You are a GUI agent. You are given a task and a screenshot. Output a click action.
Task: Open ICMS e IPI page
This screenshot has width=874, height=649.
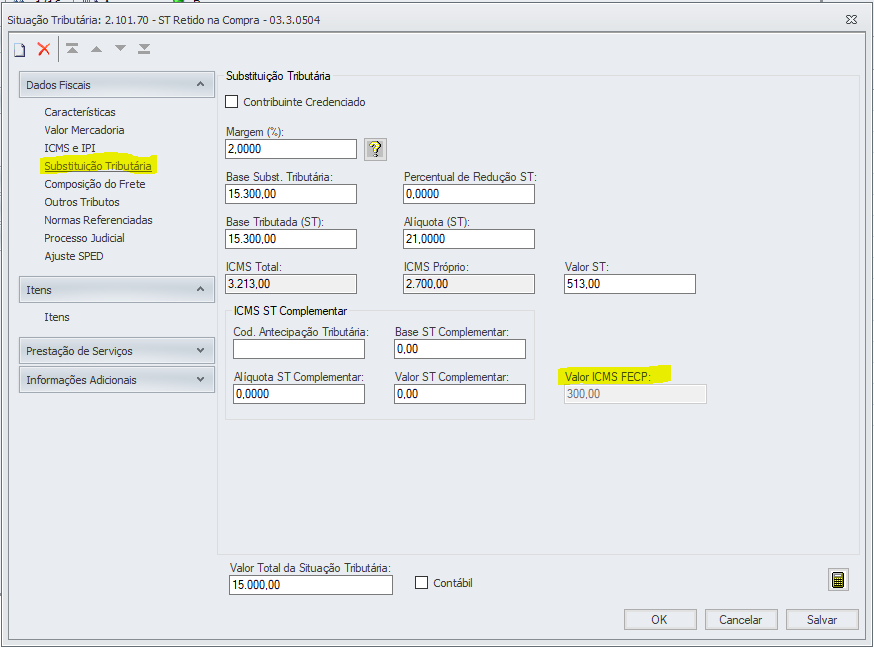click(x=70, y=148)
